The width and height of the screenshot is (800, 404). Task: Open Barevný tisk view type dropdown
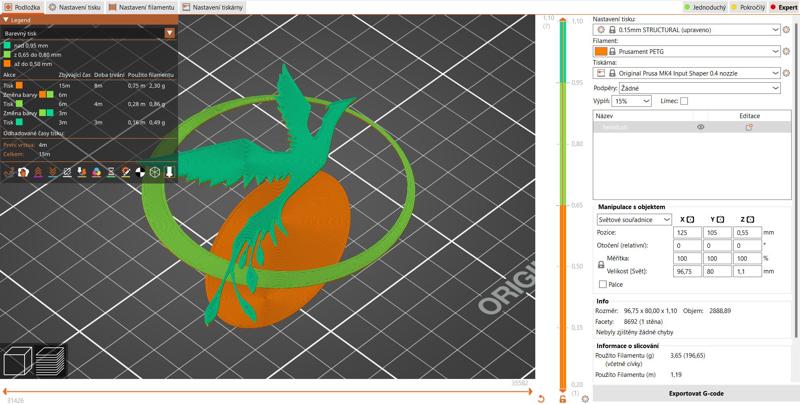coord(170,33)
